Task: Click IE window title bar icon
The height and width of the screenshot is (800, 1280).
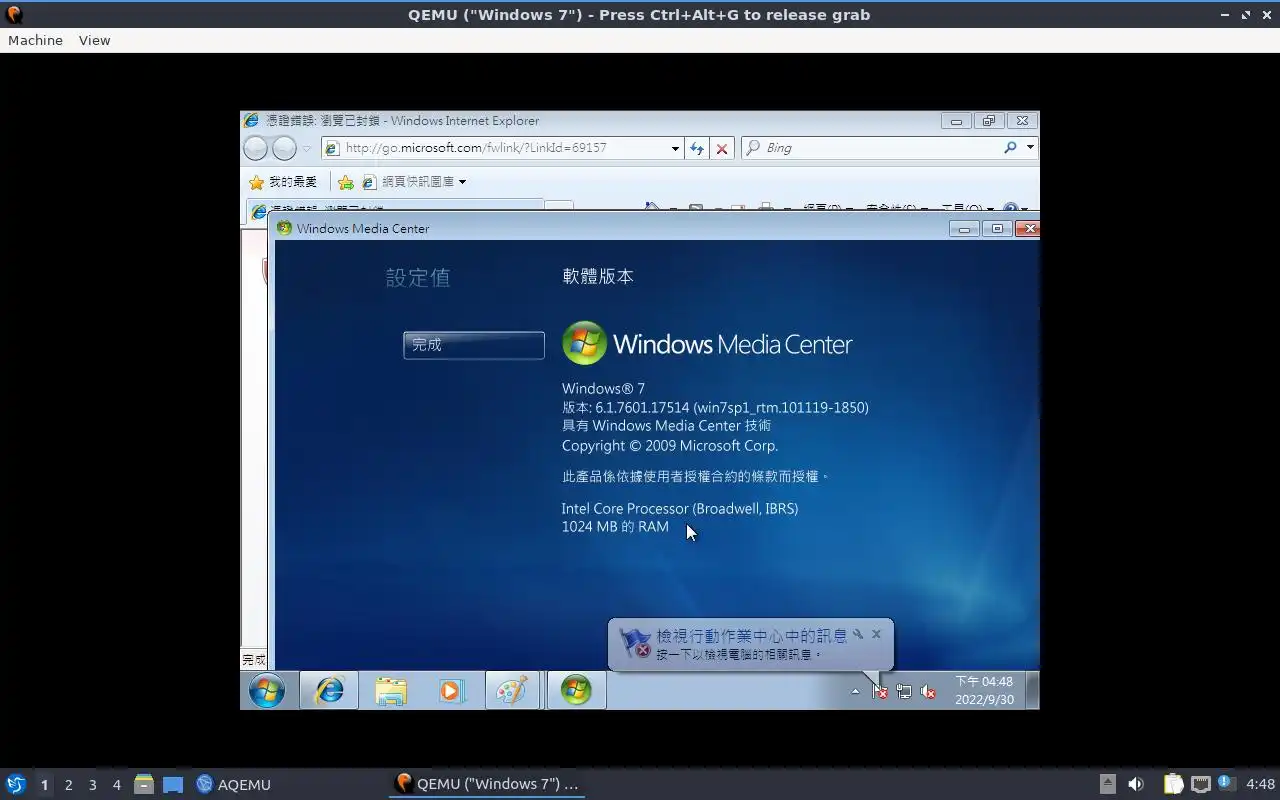Action: click(x=252, y=121)
